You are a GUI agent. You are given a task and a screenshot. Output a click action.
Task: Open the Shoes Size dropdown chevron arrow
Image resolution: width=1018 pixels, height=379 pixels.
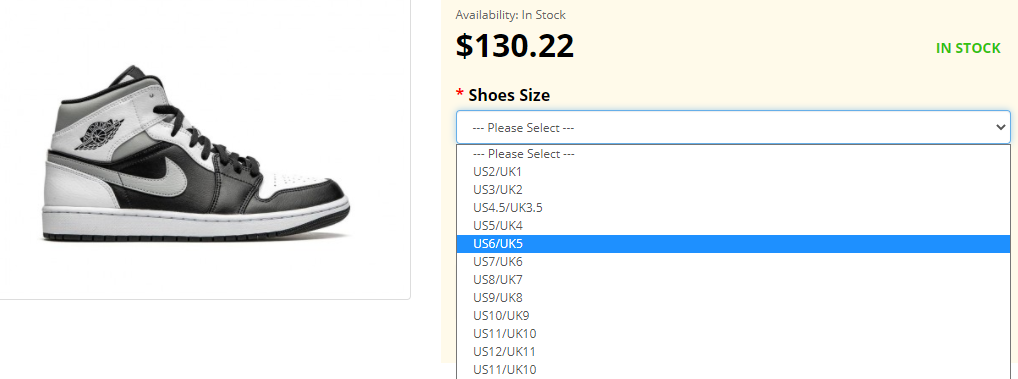(1000, 127)
